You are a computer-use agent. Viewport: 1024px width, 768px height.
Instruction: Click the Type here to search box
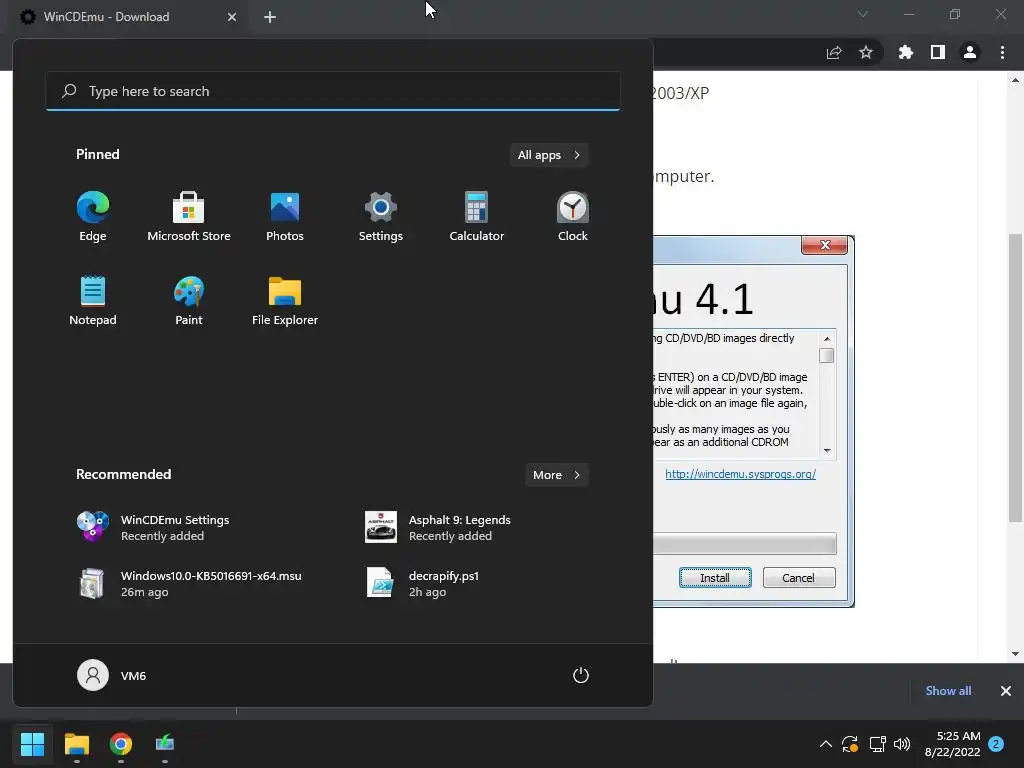click(x=333, y=91)
